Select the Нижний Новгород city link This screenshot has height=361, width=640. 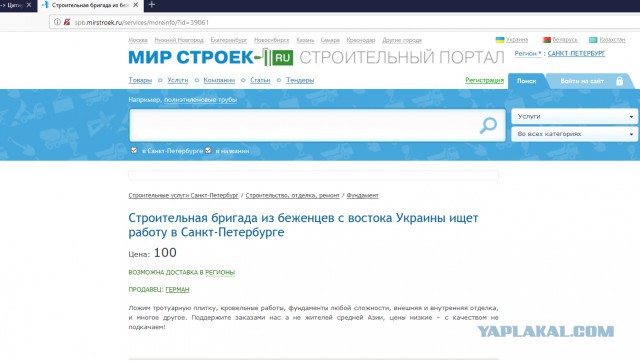(x=179, y=40)
